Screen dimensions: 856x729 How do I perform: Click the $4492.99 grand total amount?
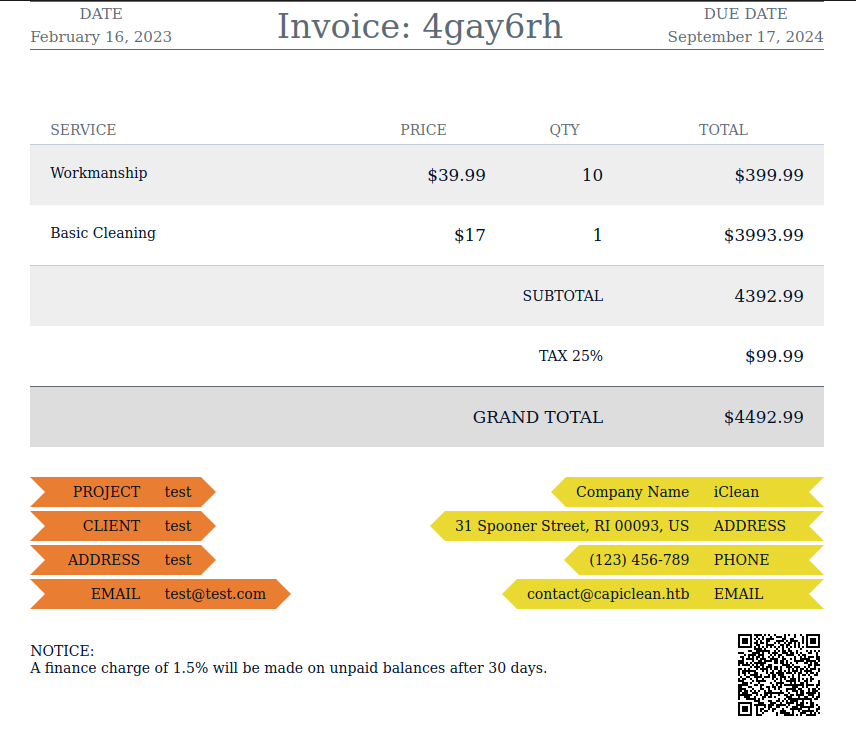click(x=763, y=417)
